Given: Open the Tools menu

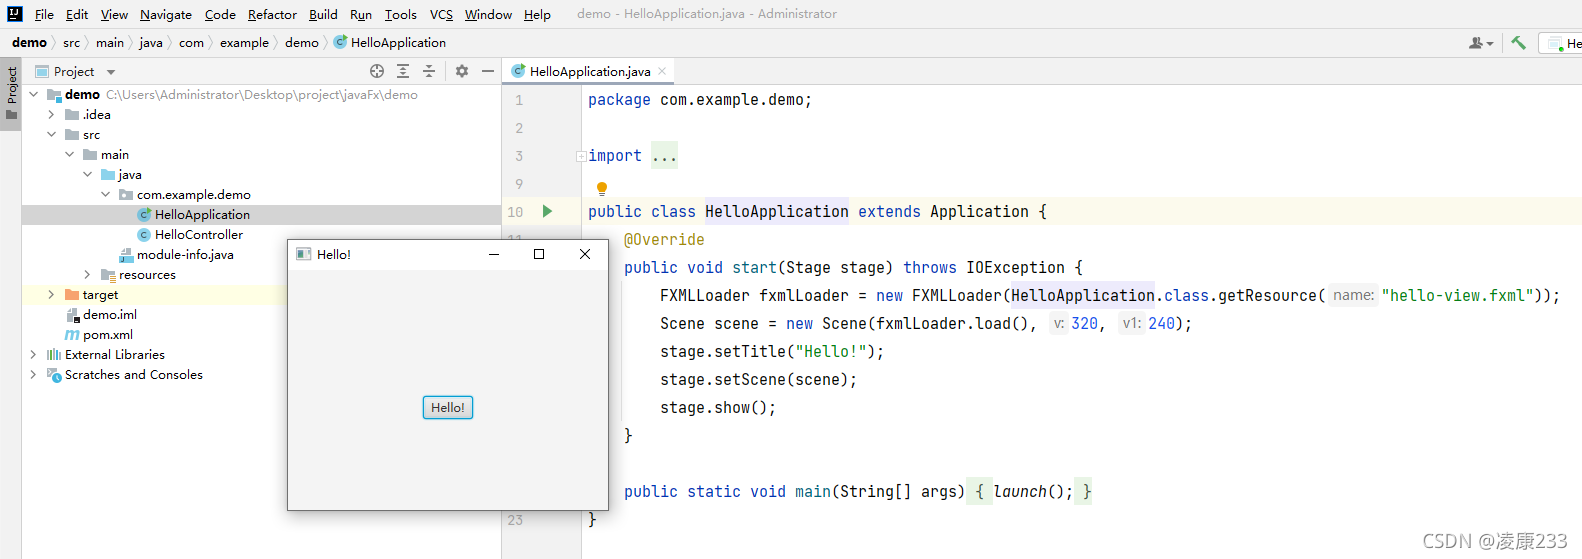Looking at the screenshot, I should point(401,14).
